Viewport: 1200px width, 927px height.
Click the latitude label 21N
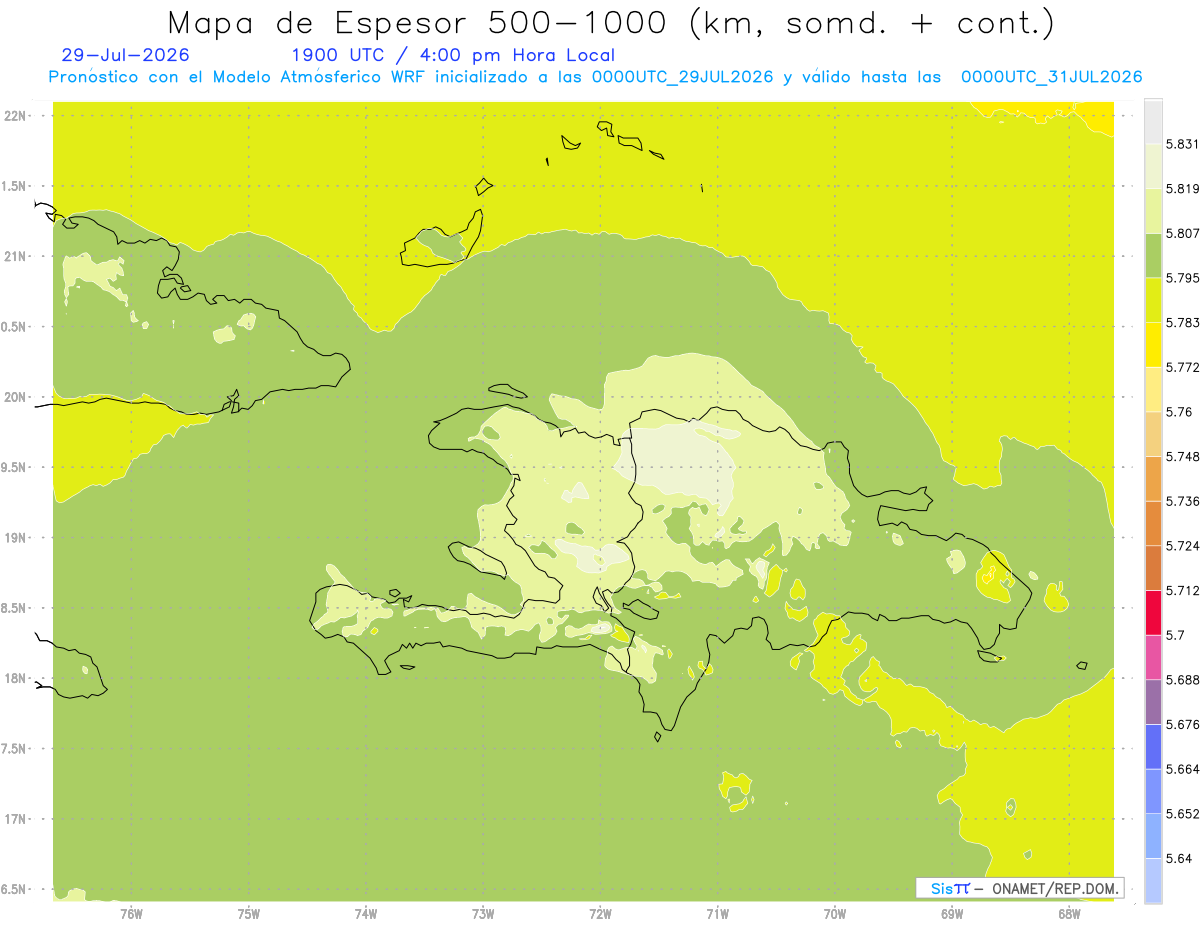click(x=17, y=256)
